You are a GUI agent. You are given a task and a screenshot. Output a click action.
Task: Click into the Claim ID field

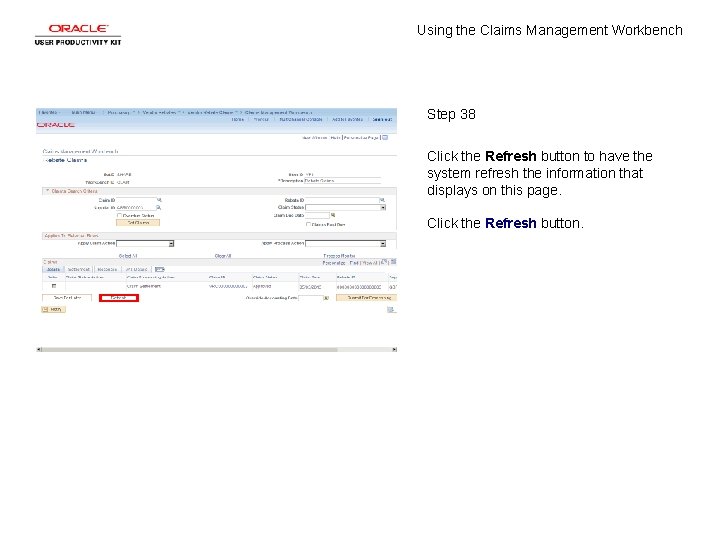(x=136, y=200)
